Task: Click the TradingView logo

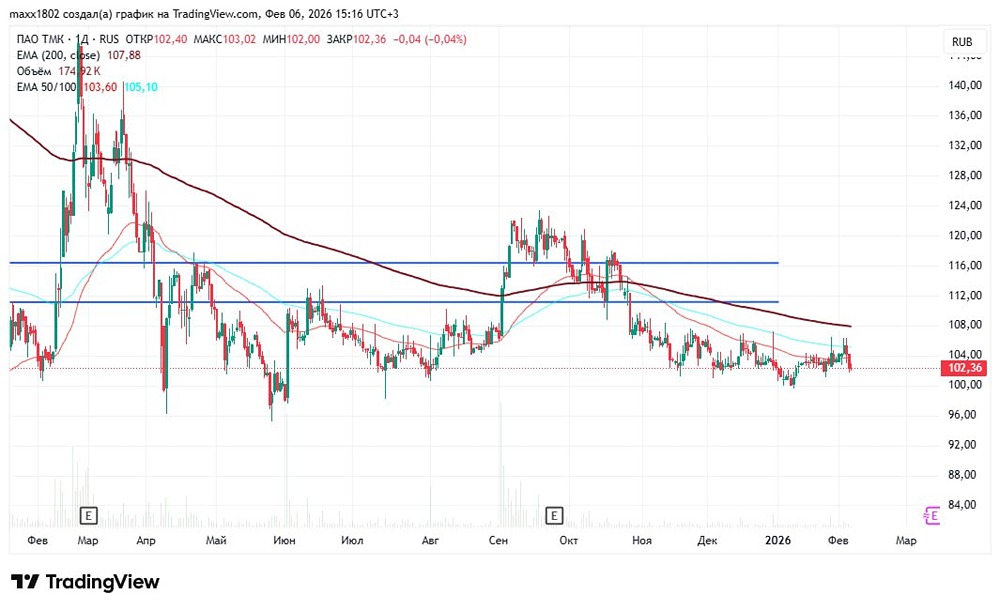Action: (85, 581)
